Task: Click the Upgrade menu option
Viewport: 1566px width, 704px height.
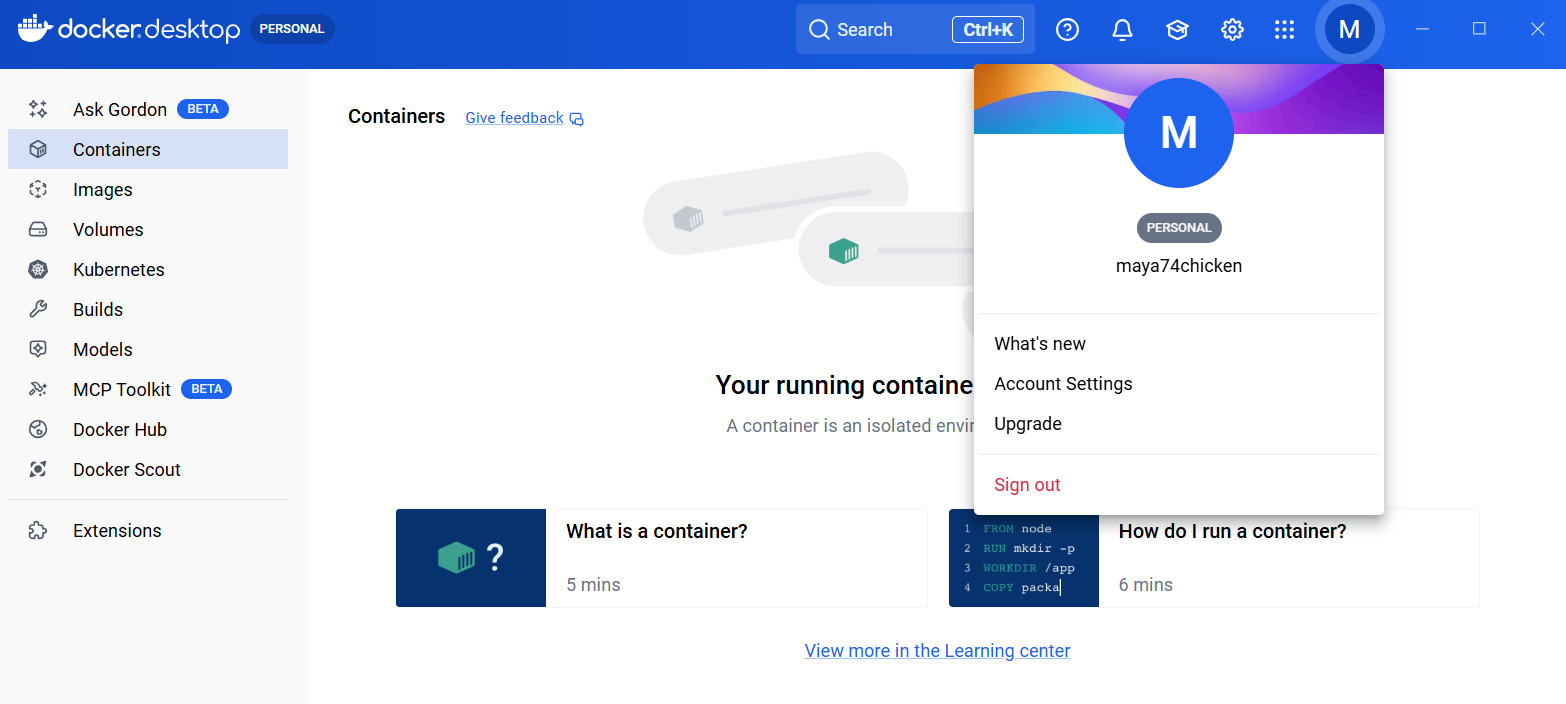Action: [x=1028, y=424]
